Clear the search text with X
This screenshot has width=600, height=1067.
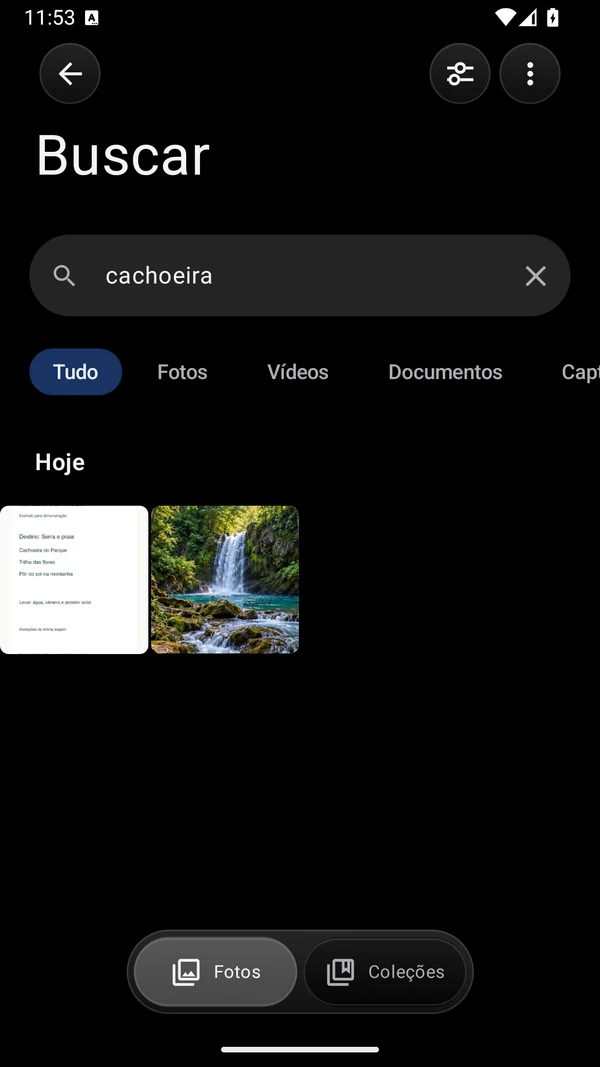click(535, 276)
